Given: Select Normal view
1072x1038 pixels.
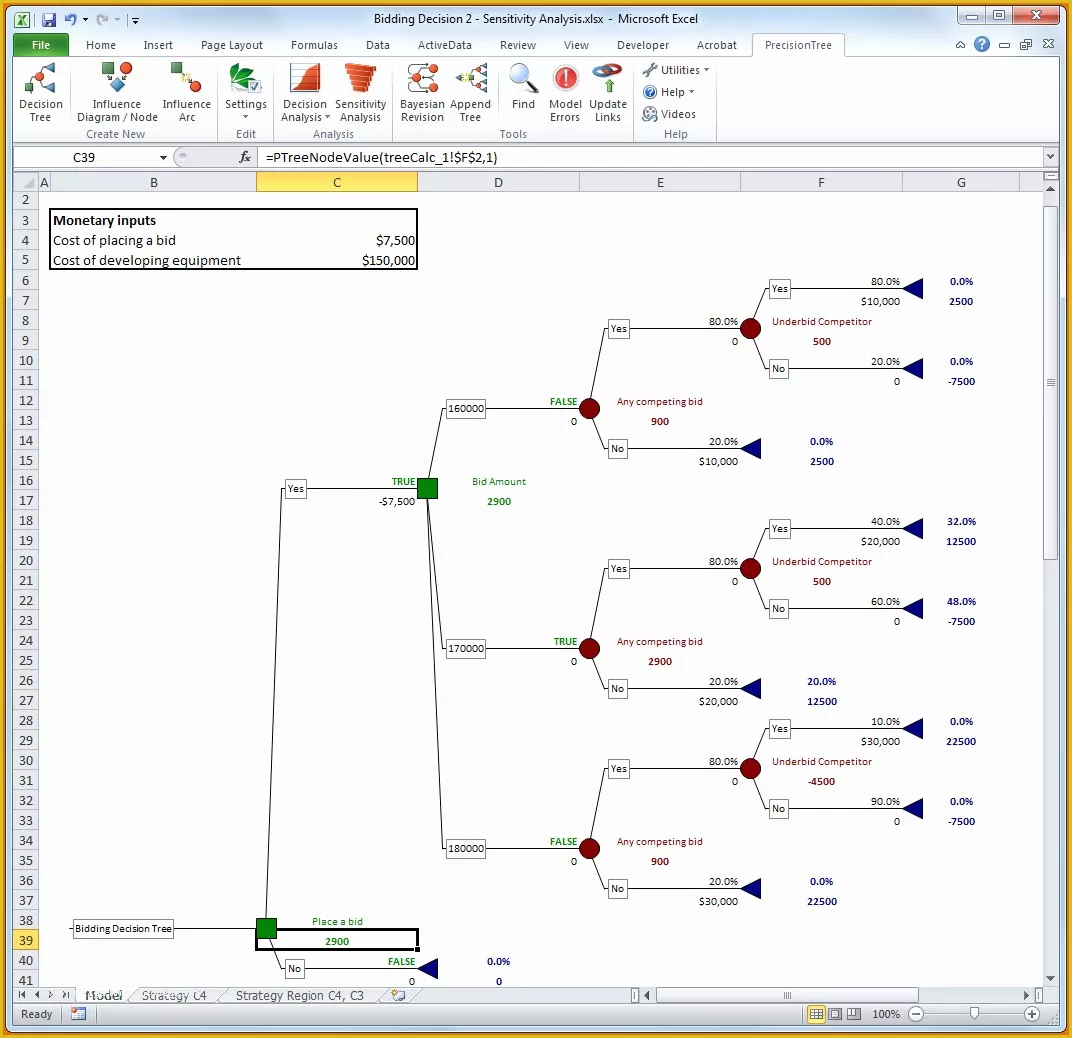Looking at the screenshot, I should pyautogui.click(x=816, y=1014).
